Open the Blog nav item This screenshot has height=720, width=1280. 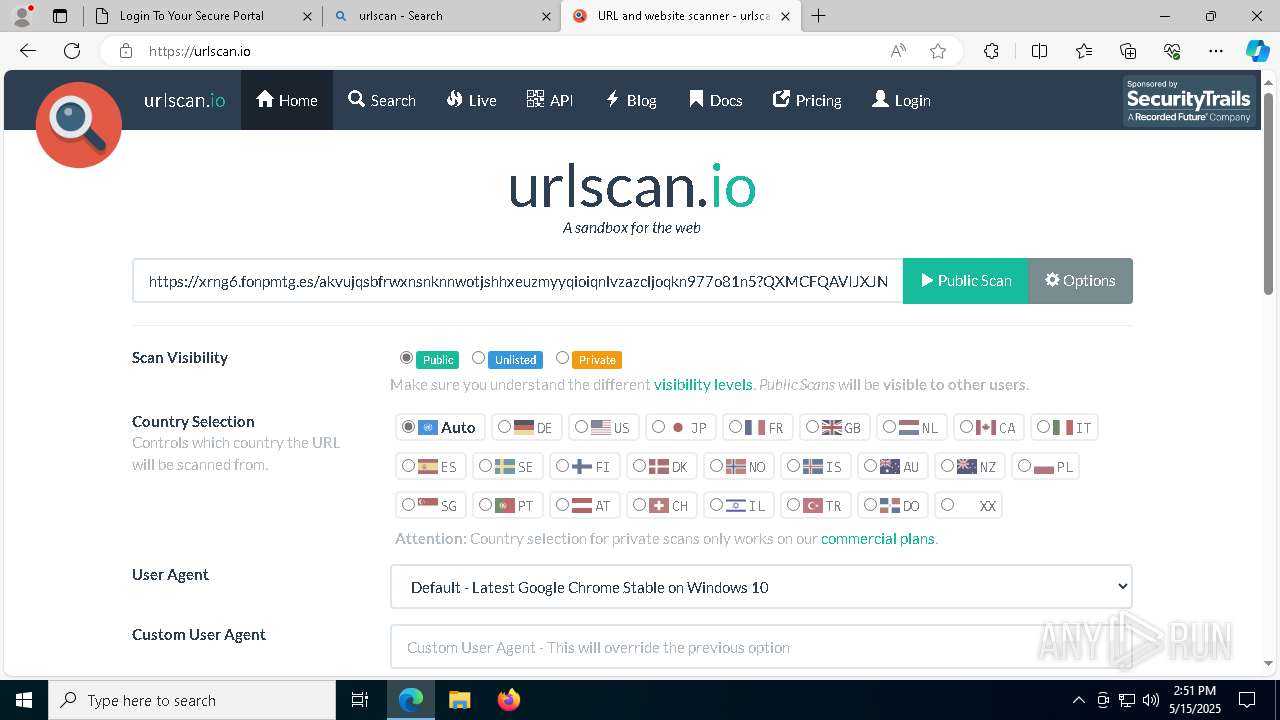631,100
